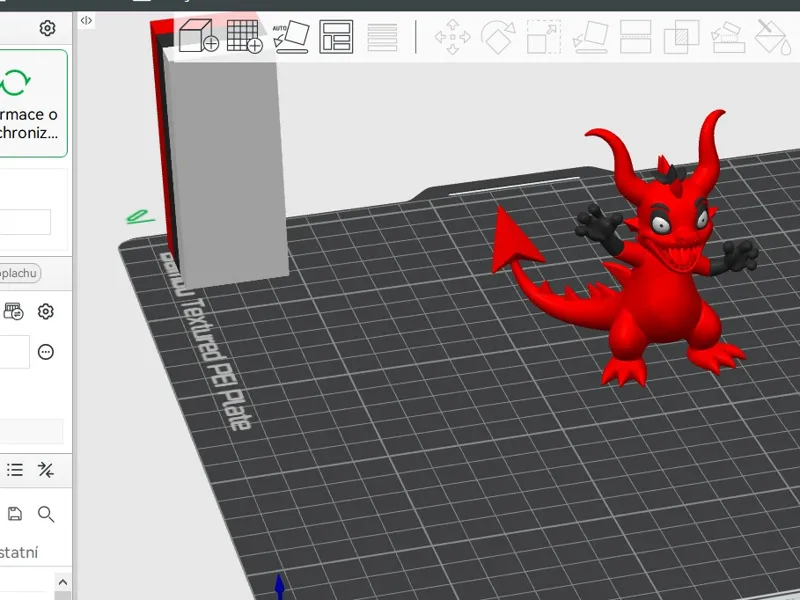Click the three-dots more options button
Image resolution: width=800 pixels, height=600 pixels.
[46, 352]
